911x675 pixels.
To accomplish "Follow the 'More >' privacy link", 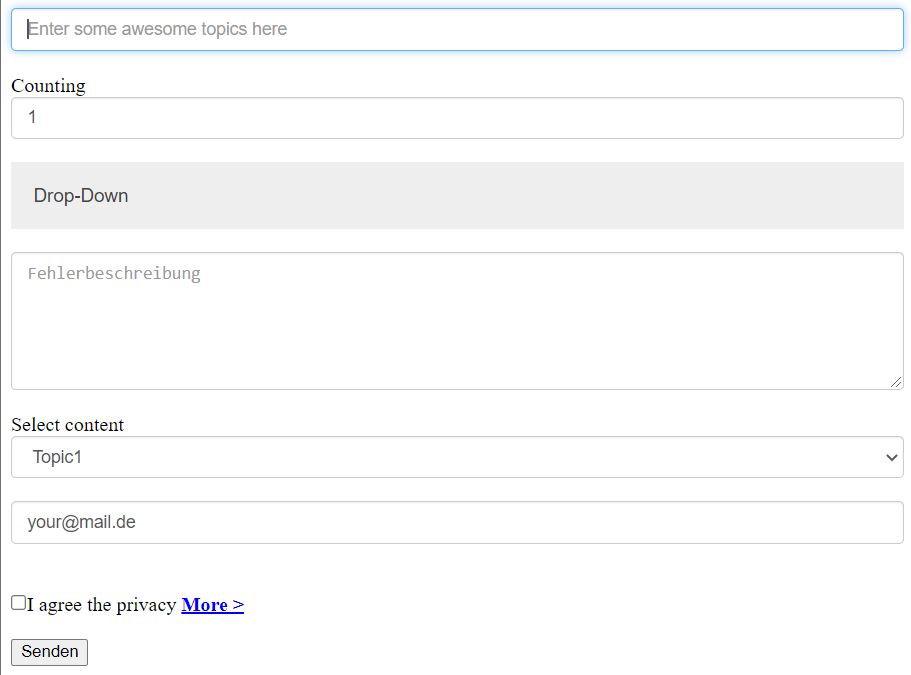I will coord(212,605).
